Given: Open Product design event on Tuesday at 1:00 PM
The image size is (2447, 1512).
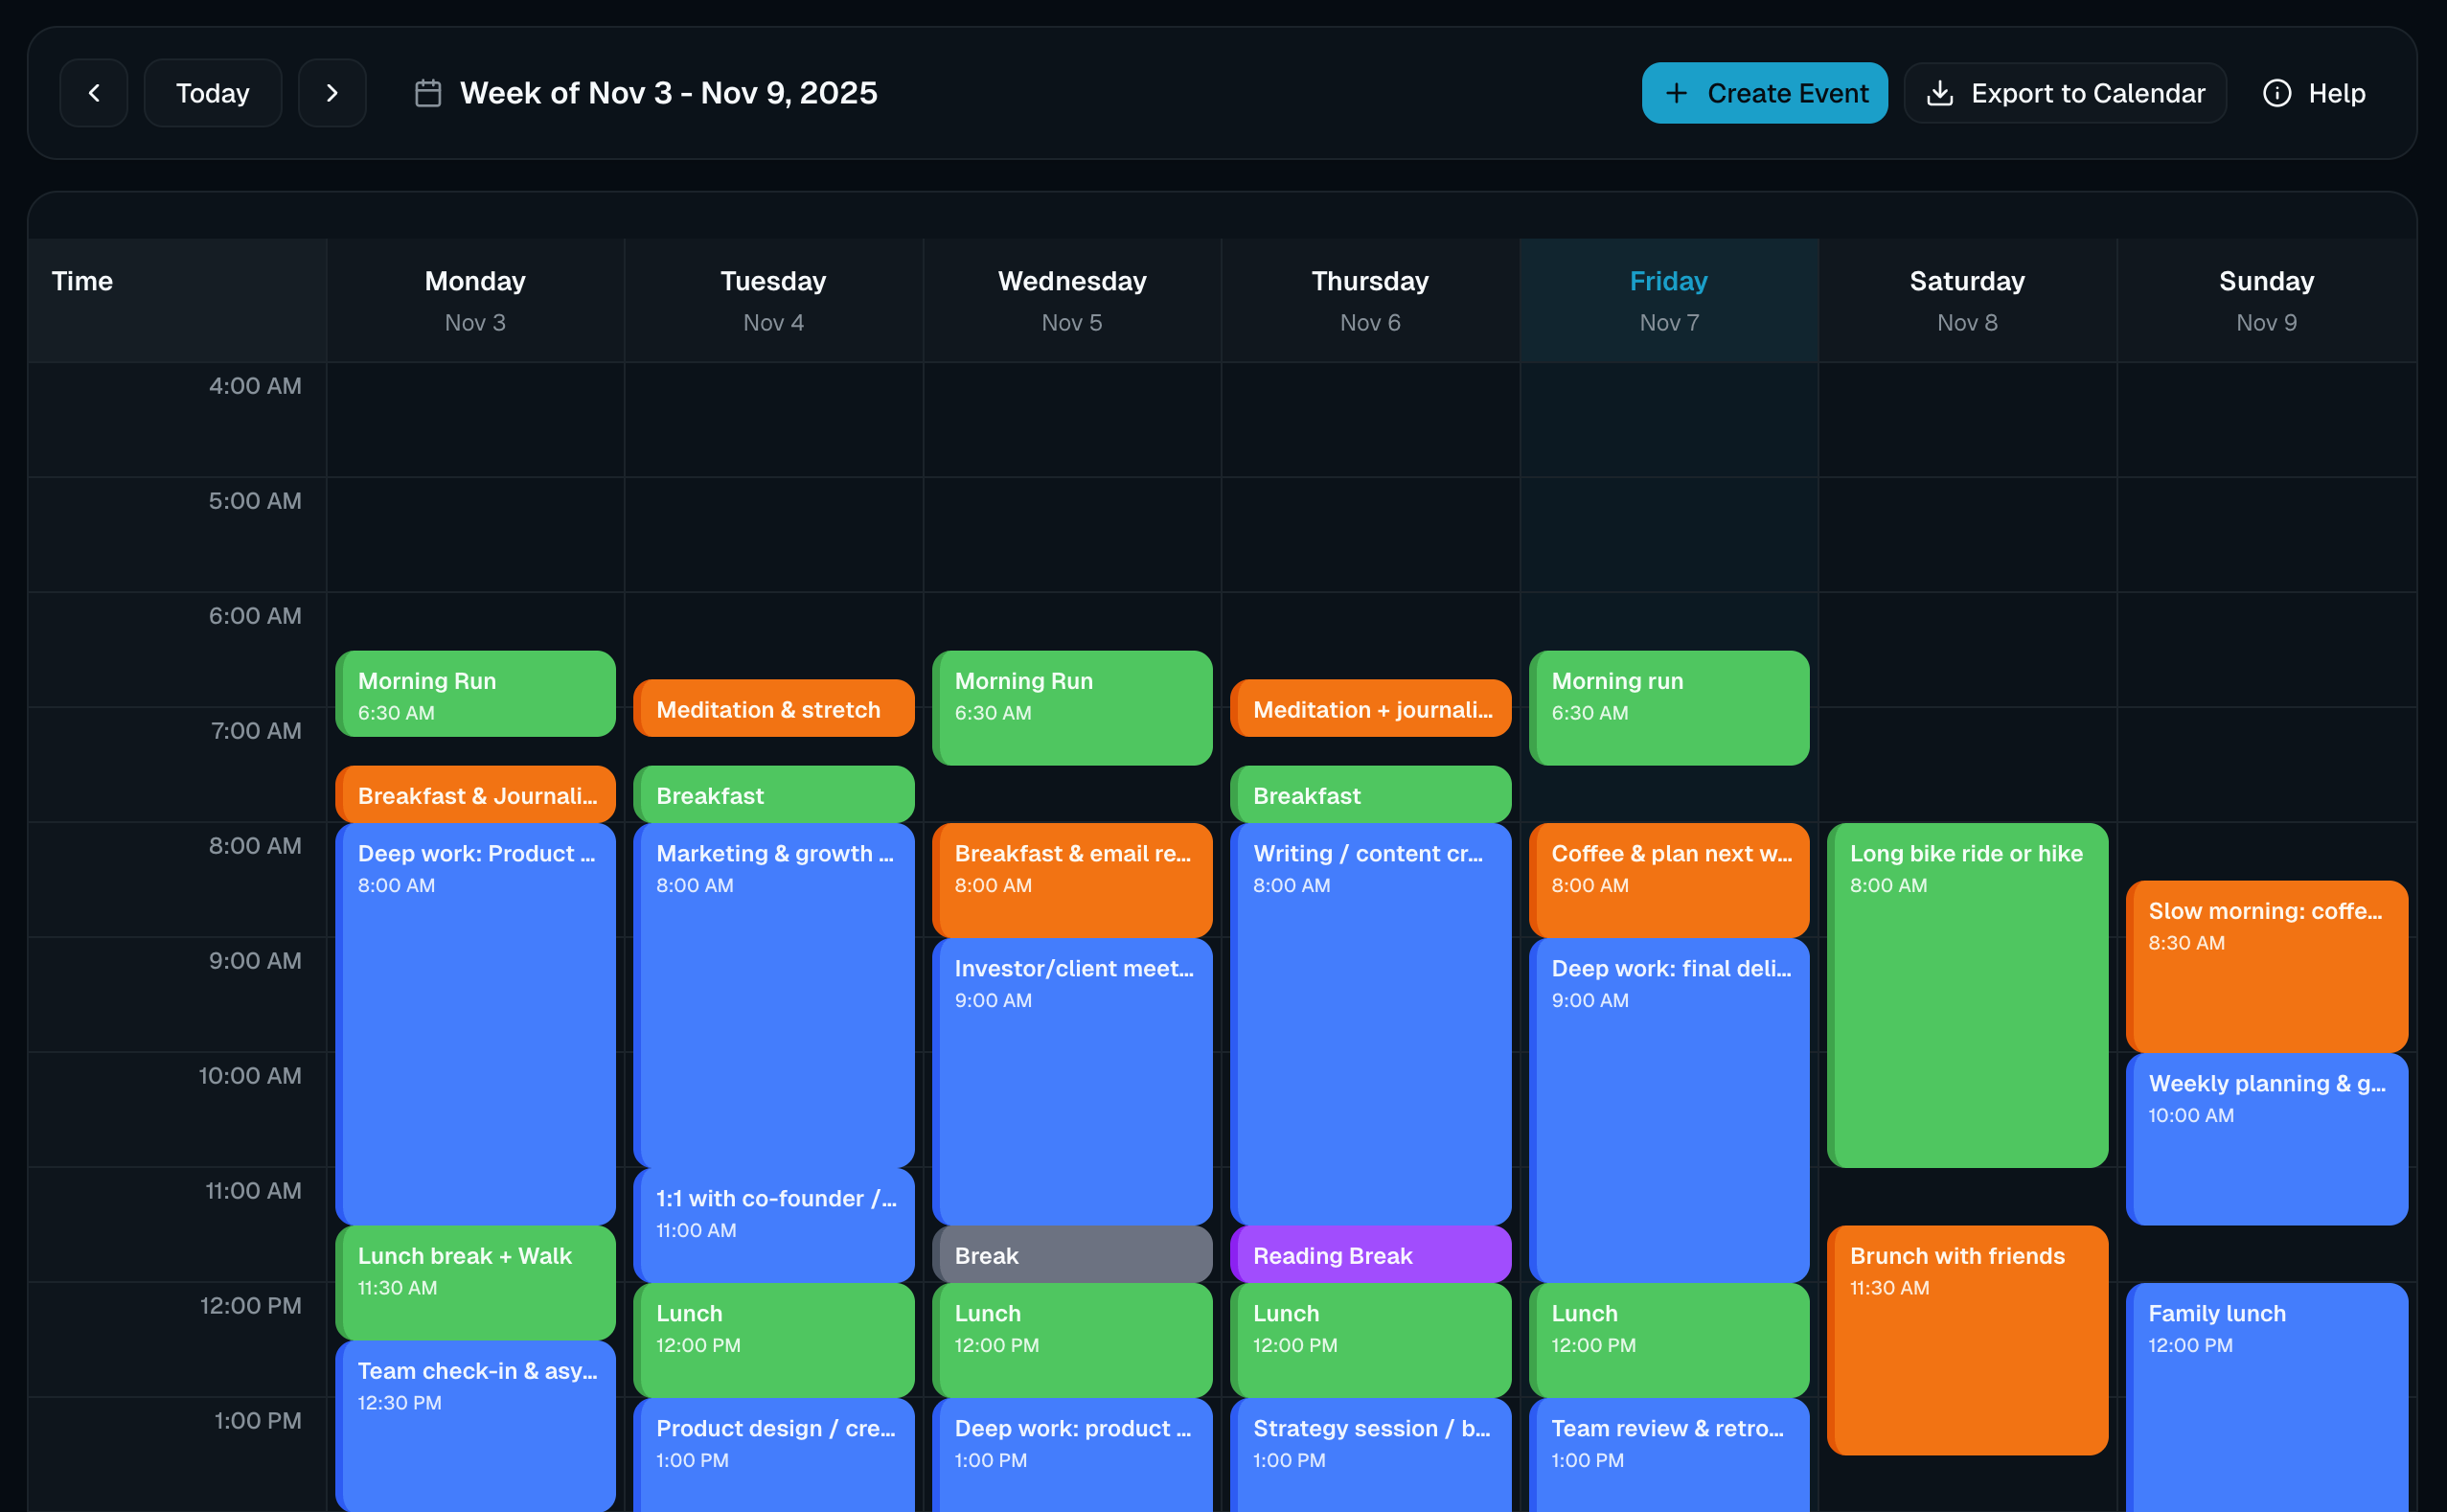Looking at the screenshot, I should click(774, 1455).
